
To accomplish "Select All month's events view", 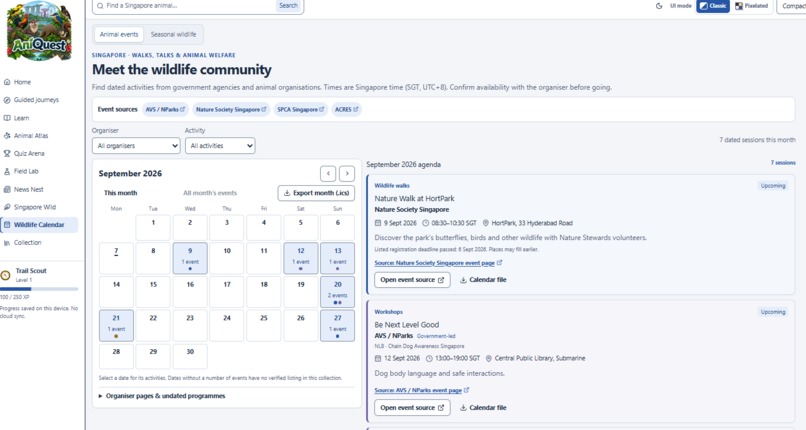I will tap(210, 193).
